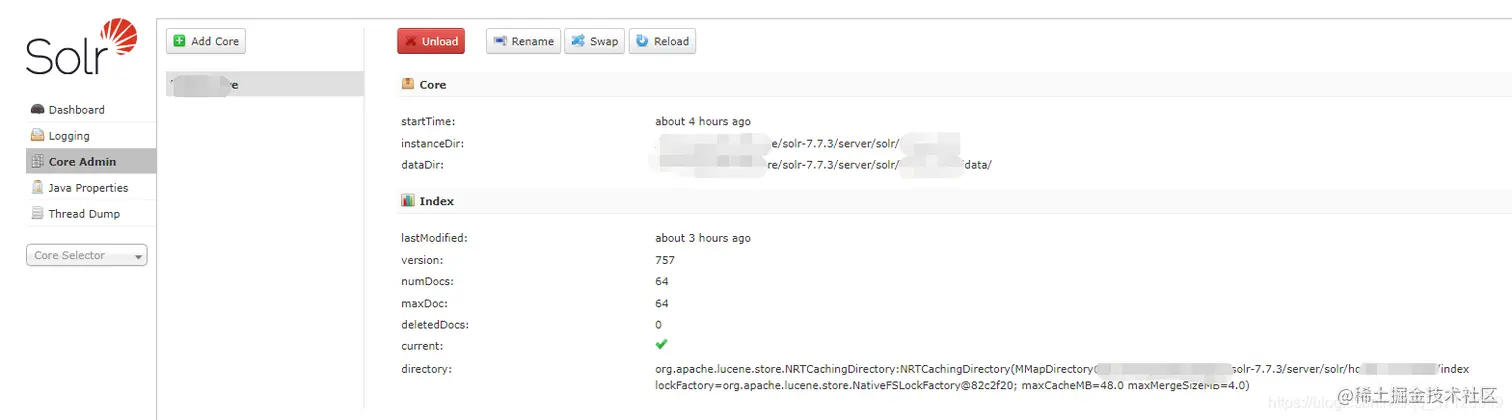Click the maxDoc label
This screenshot has width=1512, height=420.
(424, 303)
